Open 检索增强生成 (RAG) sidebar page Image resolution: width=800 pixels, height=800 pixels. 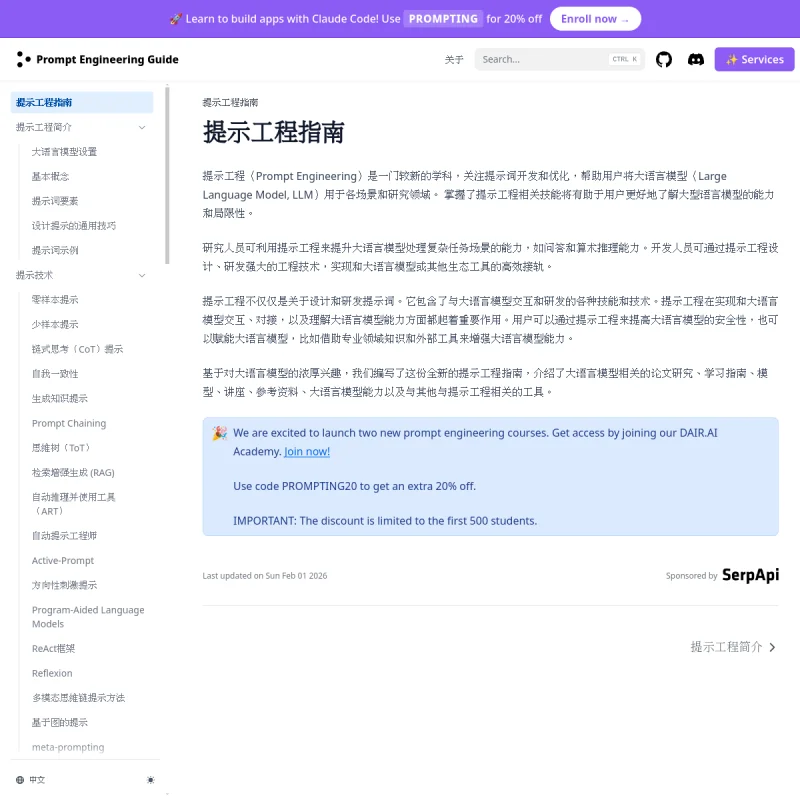click(x=73, y=472)
